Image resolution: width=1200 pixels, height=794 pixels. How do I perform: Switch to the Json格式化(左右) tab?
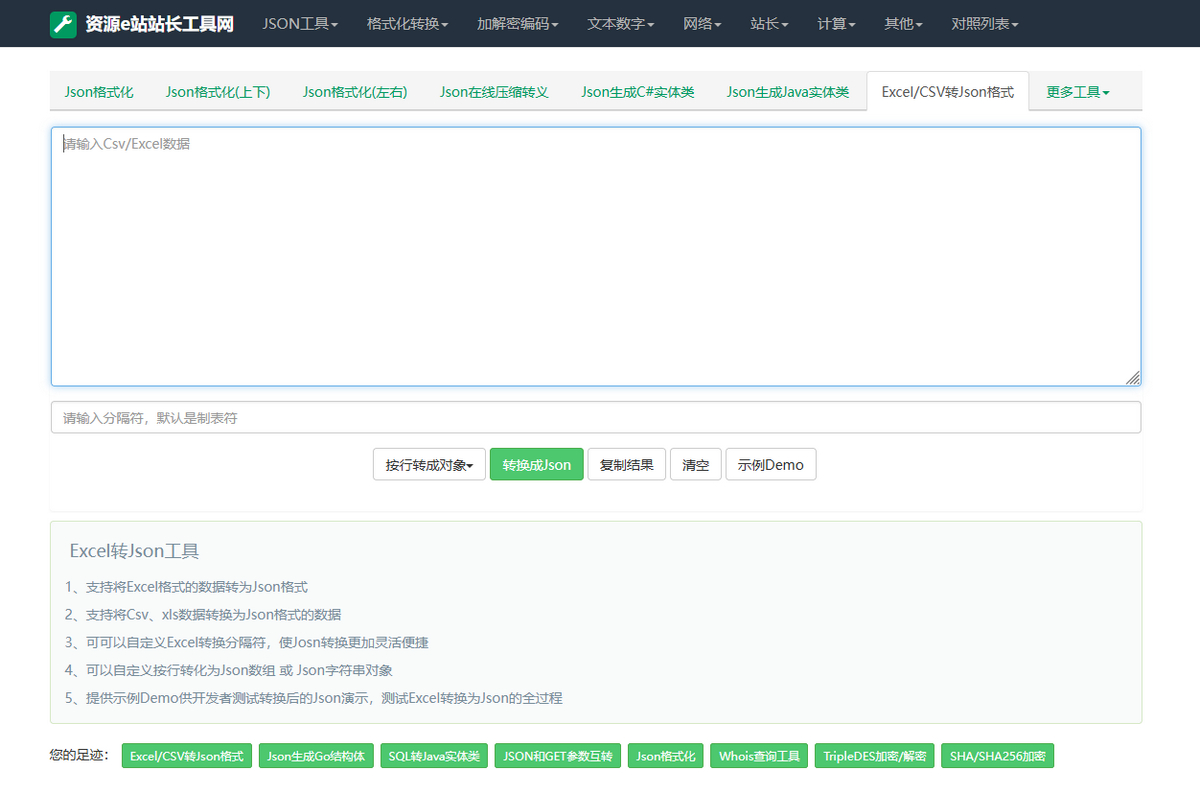pos(355,92)
